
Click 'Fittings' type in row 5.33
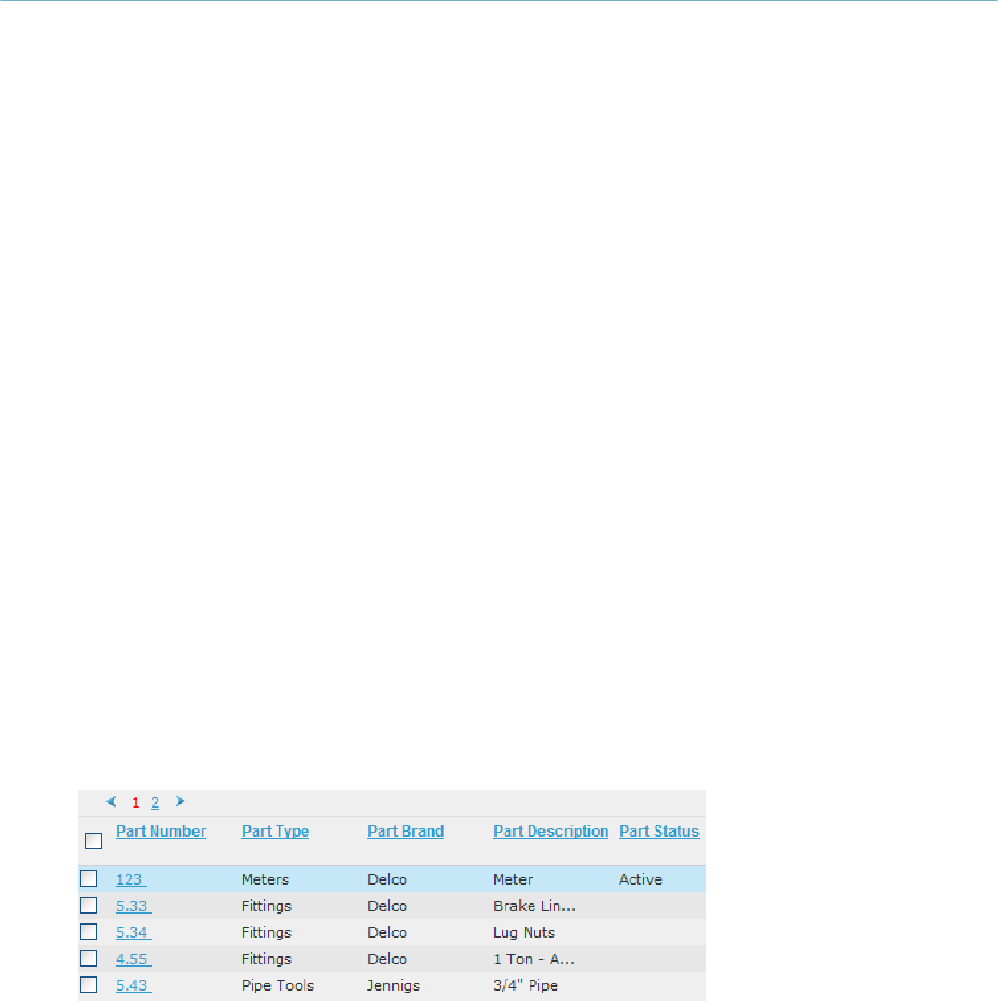(x=266, y=906)
